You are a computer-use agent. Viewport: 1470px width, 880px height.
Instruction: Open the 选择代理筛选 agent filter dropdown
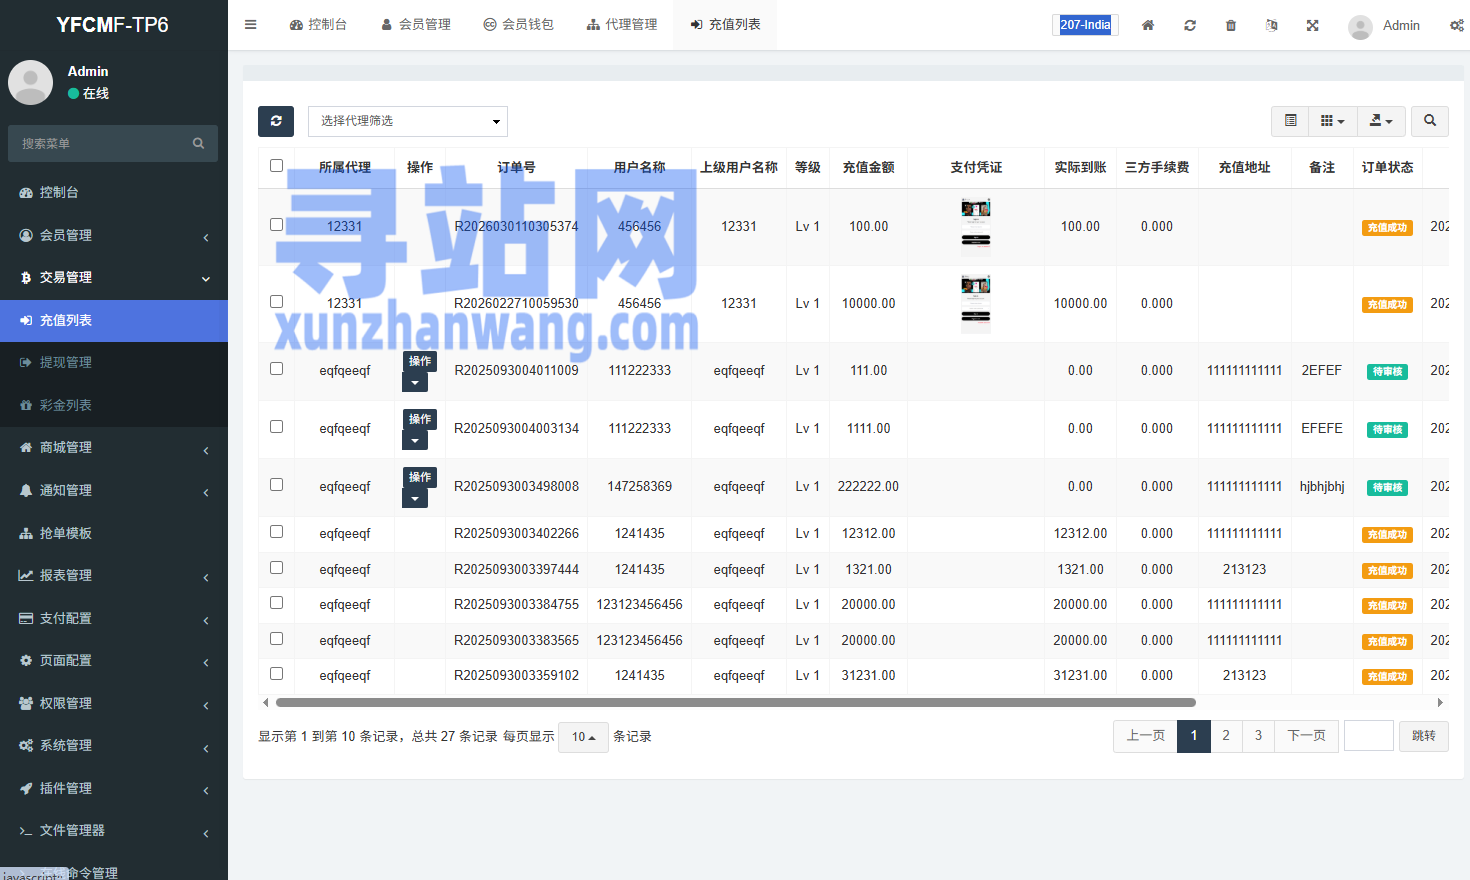pyautogui.click(x=408, y=121)
